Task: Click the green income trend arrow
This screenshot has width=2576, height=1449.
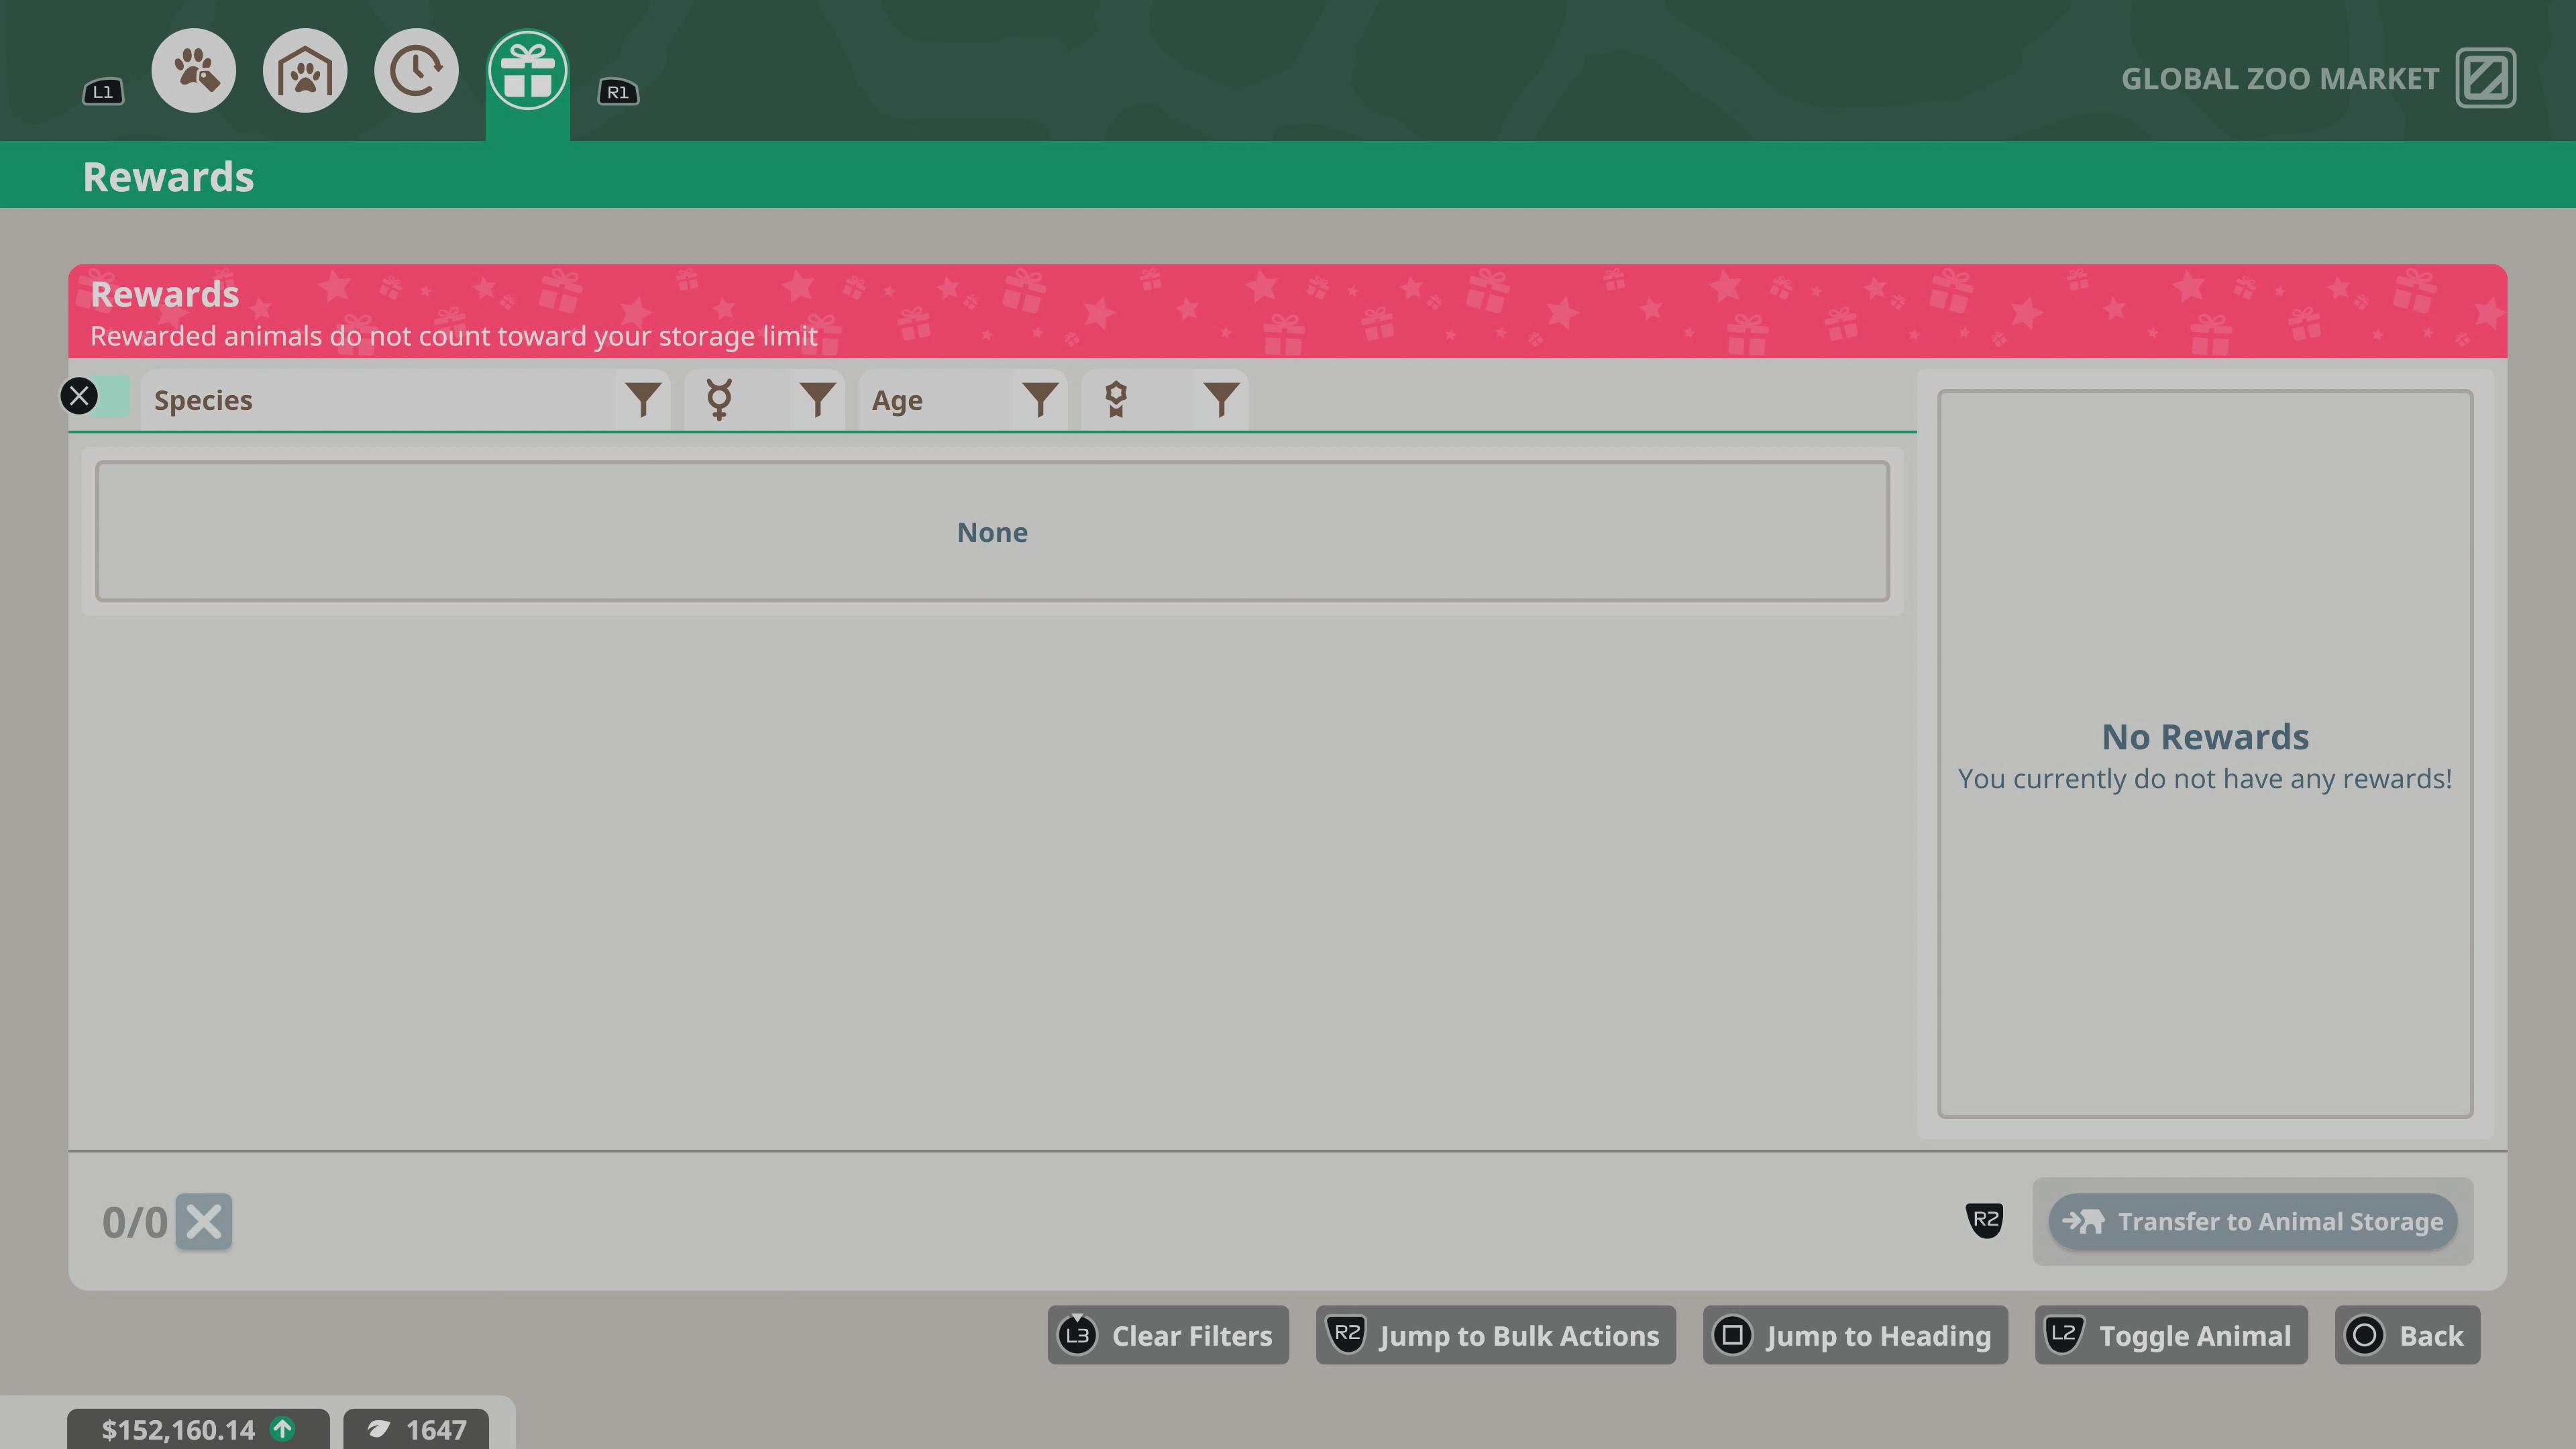Action: (283, 1429)
